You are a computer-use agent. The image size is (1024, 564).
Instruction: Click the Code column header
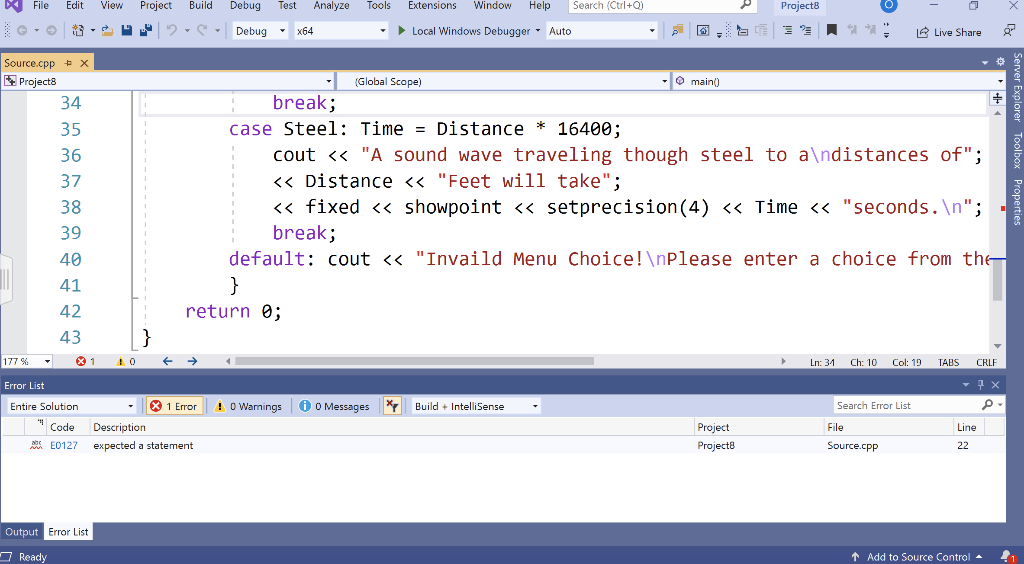point(67,427)
